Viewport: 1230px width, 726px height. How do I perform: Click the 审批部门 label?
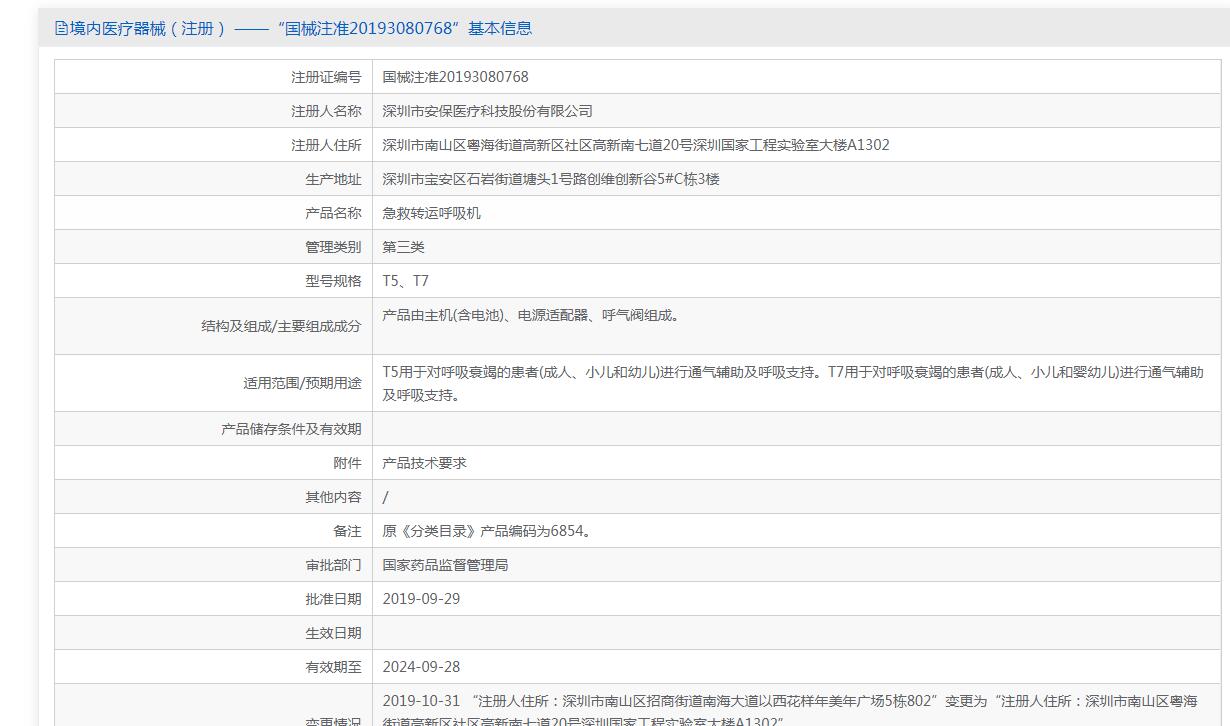pos(333,565)
